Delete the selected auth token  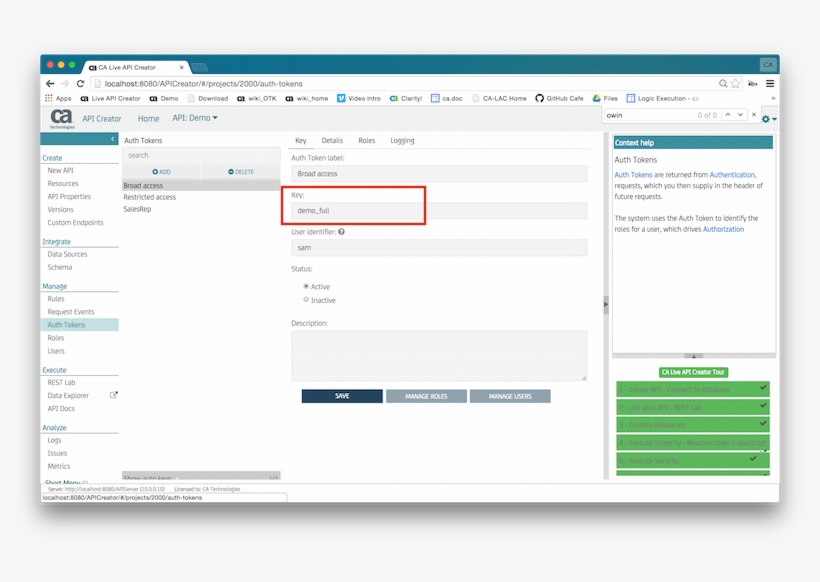(241, 172)
